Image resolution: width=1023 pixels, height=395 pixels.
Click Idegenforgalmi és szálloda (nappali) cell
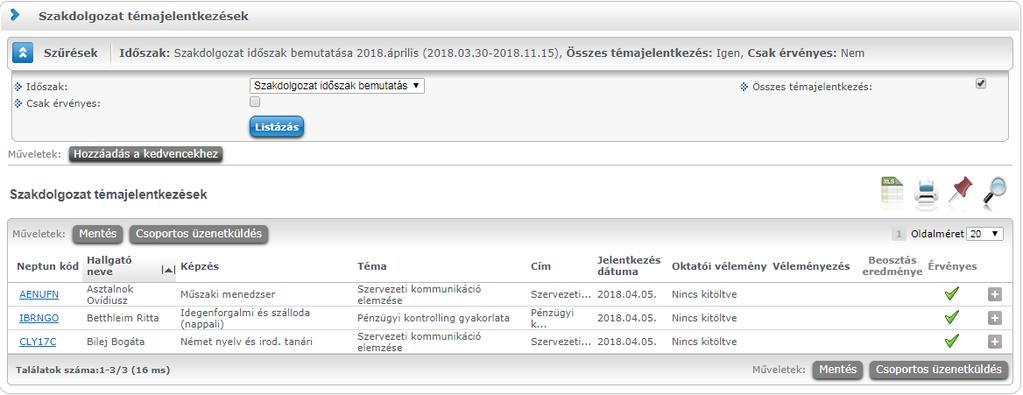point(245,318)
